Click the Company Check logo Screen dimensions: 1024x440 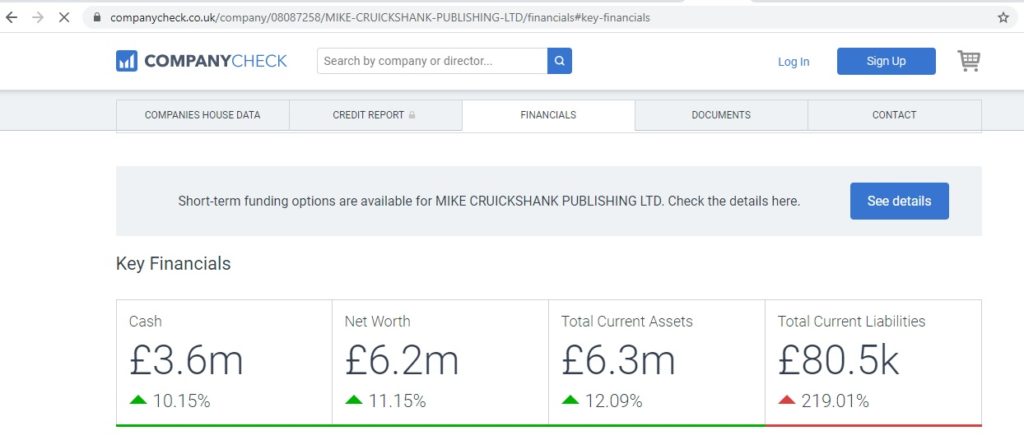pos(201,61)
